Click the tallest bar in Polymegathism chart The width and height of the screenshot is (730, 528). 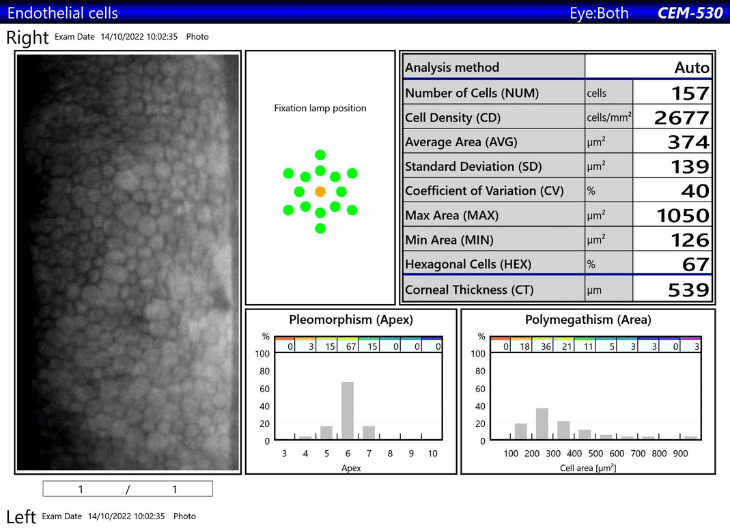[541, 423]
